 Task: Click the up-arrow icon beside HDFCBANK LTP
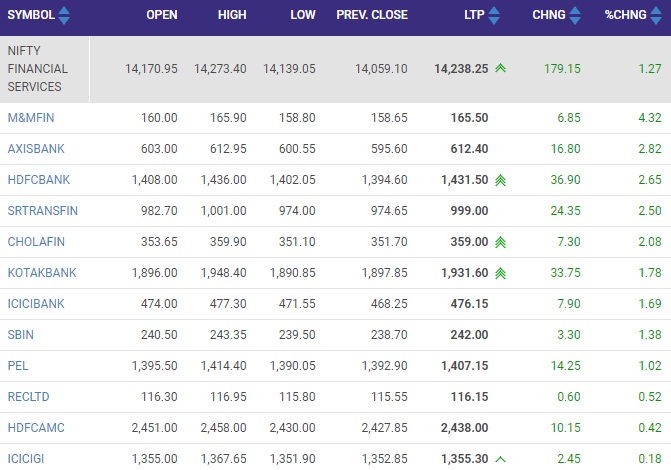[x=501, y=180]
